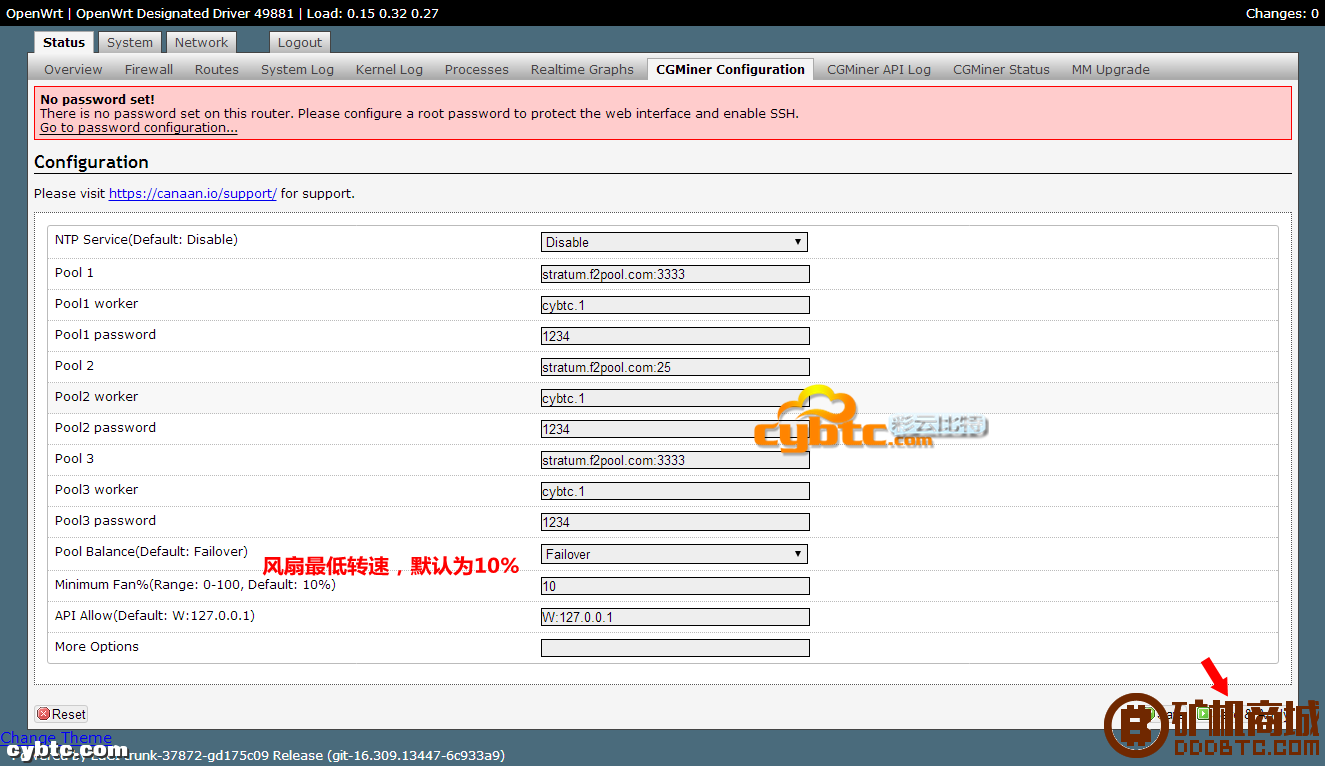Click the Reset button
This screenshot has height=766, width=1325.
pyautogui.click(x=61, y=714)
